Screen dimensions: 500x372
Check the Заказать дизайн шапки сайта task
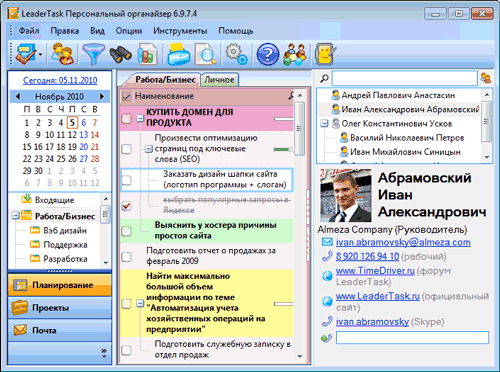click(126, 180)
